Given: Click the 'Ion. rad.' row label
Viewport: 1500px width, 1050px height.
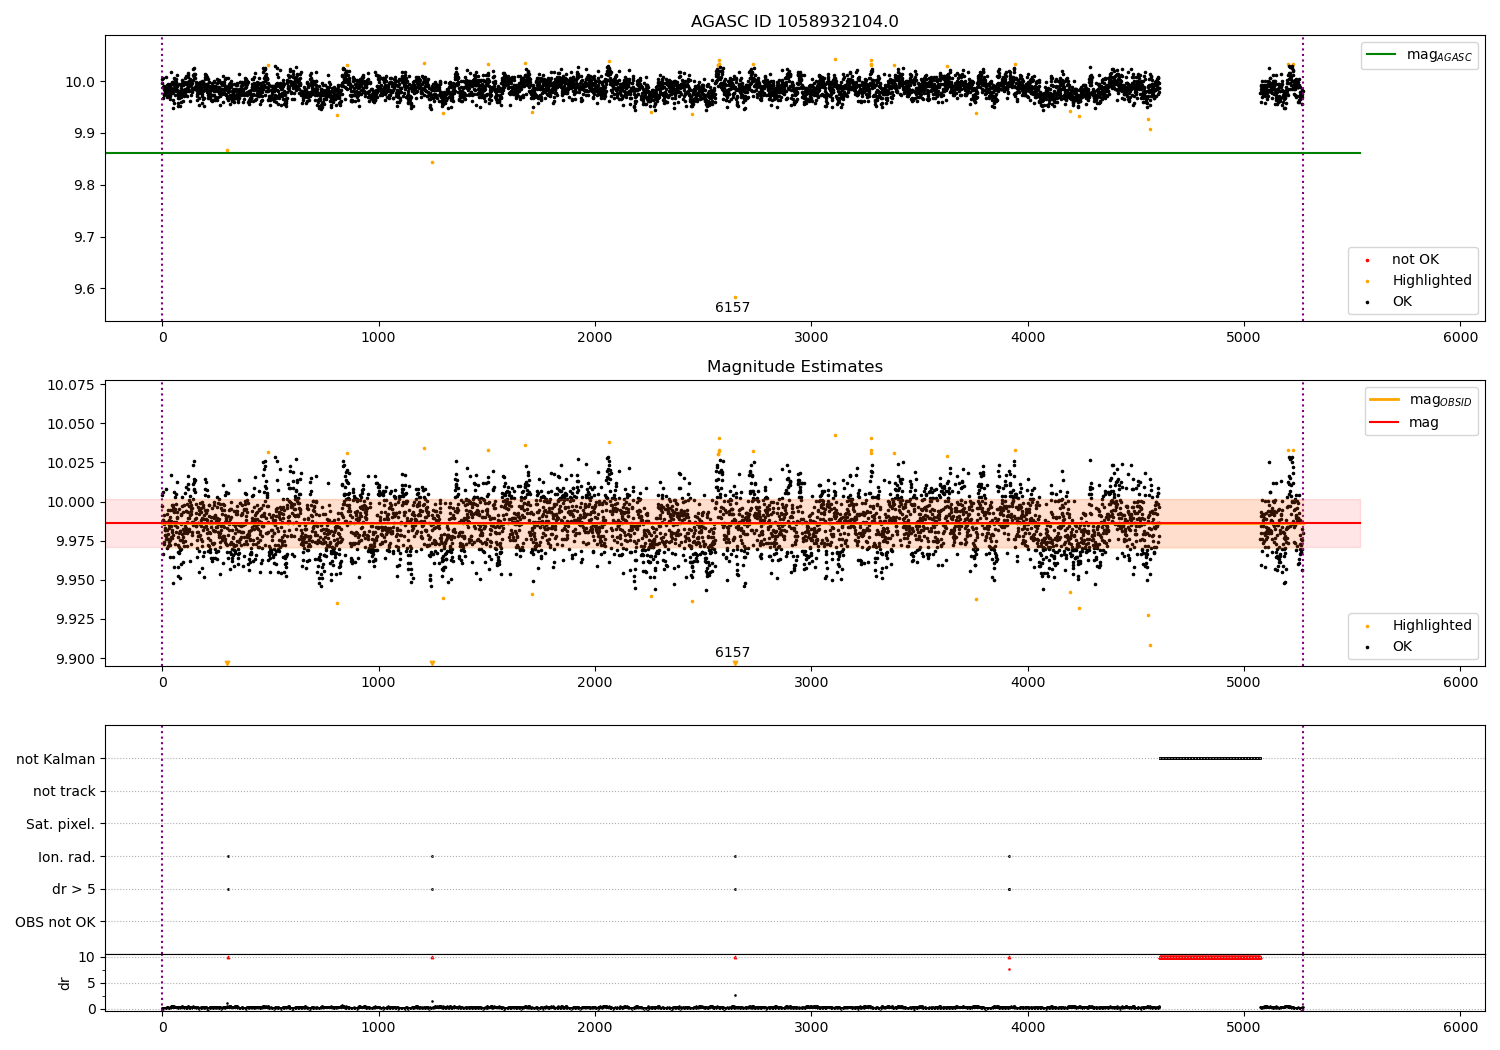Looking at the screenshot, I should (67, 857).
